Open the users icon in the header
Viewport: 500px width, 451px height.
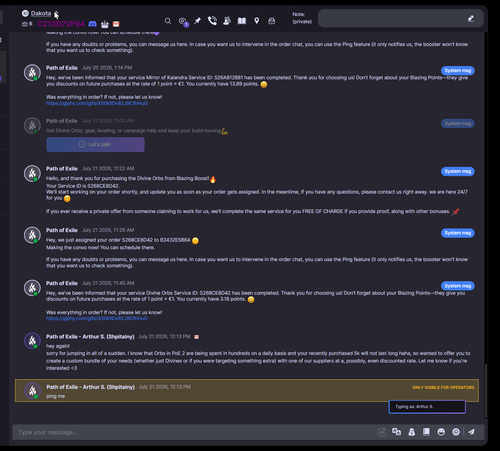[x=227, y=21]
